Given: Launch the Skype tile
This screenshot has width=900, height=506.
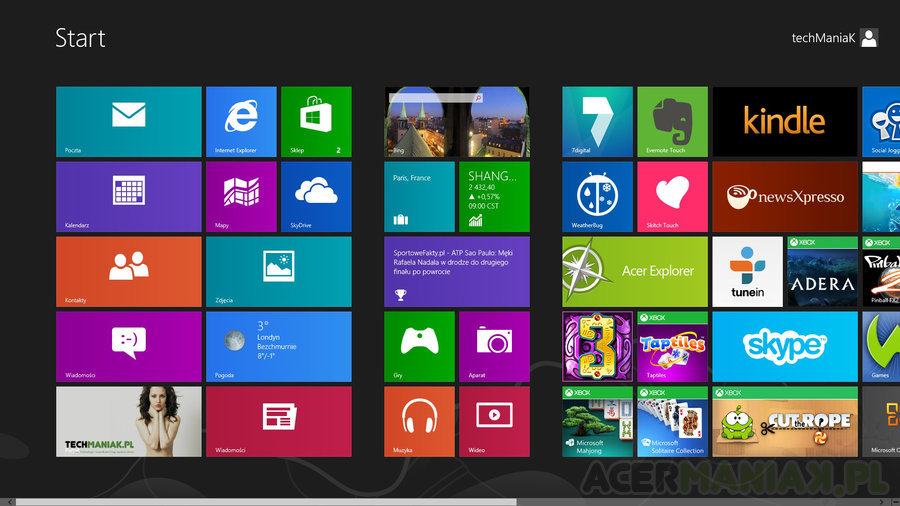Looking at the screenshot, I should point(785,347).
